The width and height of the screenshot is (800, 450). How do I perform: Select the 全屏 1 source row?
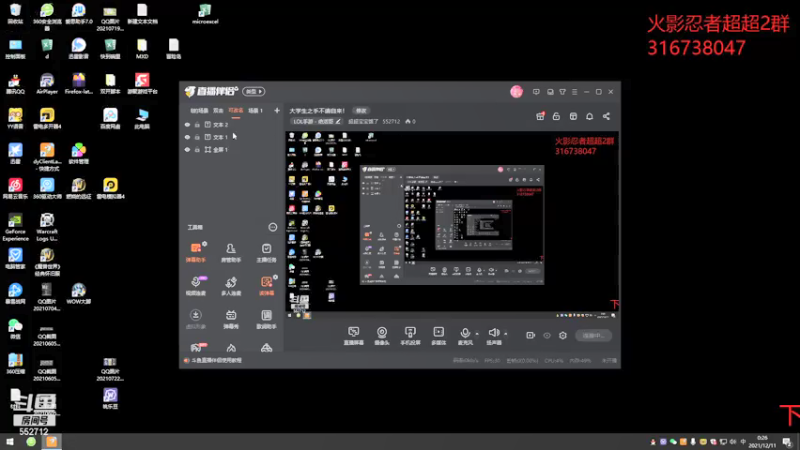point(232,149)
